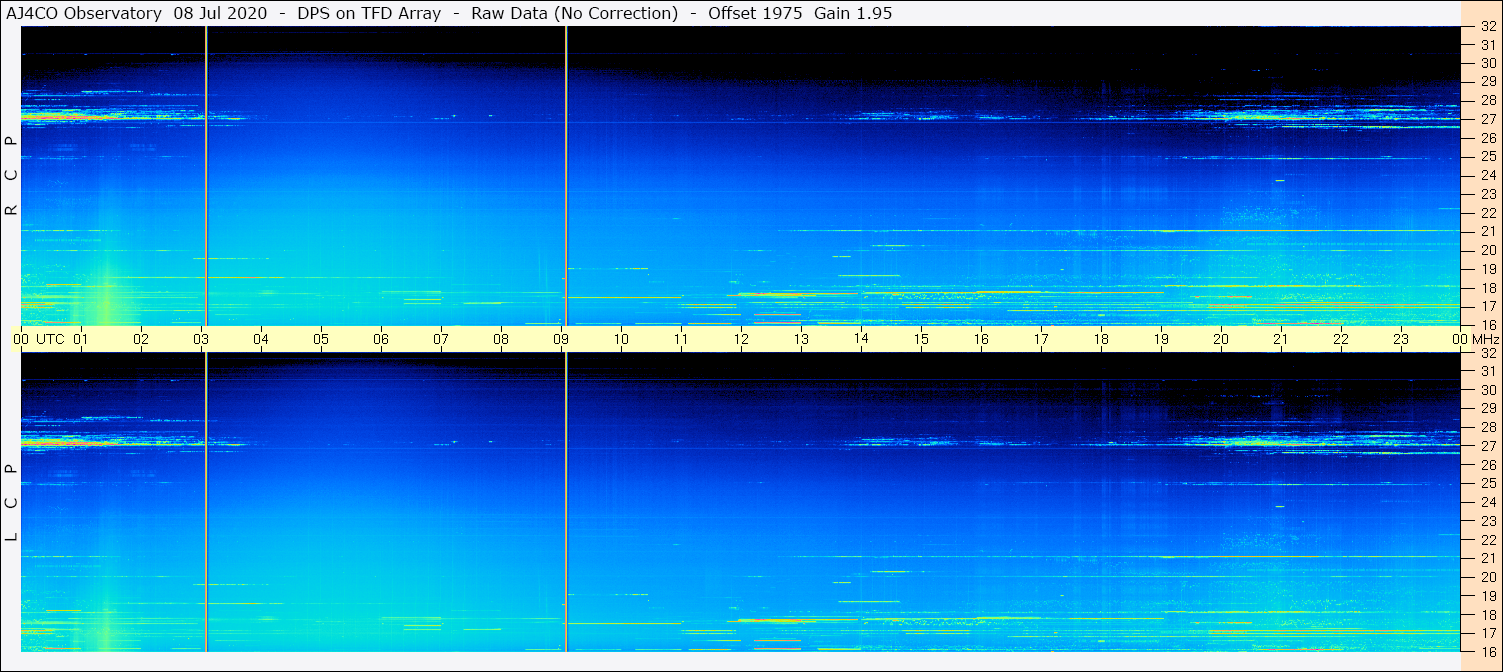Image resolution: width=1503 pixels, height=672 pixels.
Task: Click the 03 hour tick label
Action: (202, 339)
